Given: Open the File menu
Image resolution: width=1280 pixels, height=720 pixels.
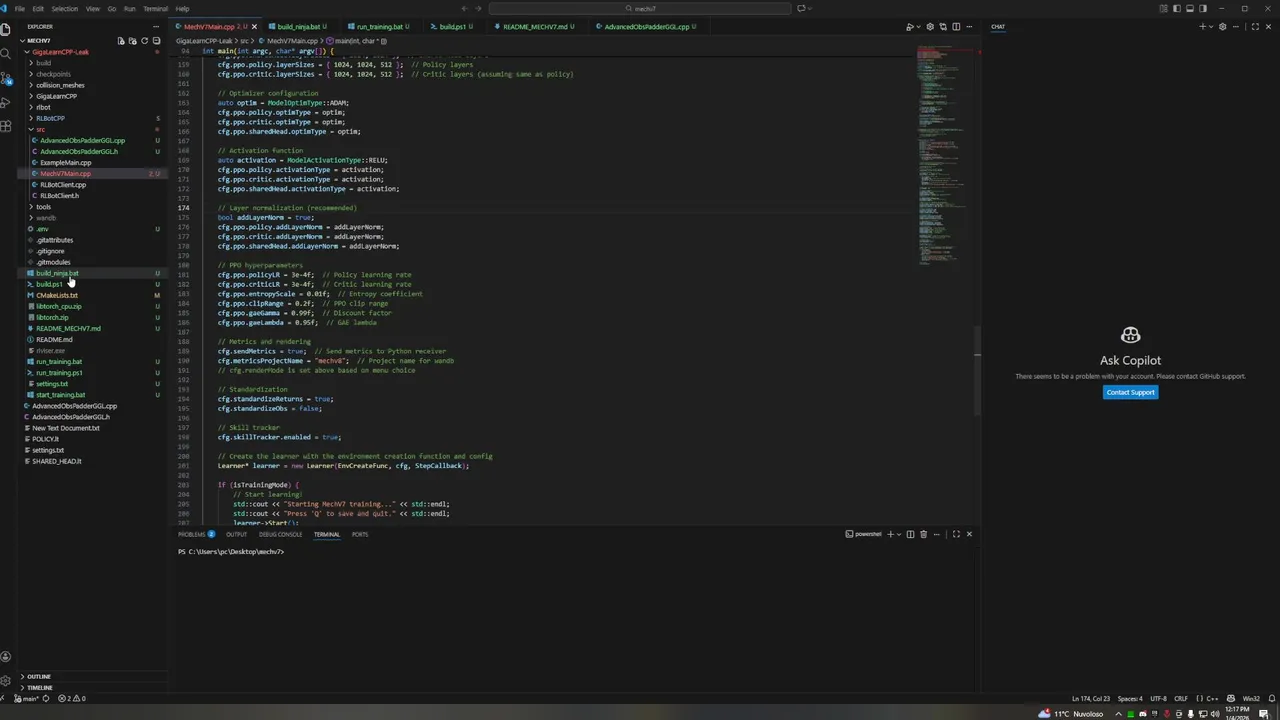Looking at the screenshot, I should click(19, 9).
